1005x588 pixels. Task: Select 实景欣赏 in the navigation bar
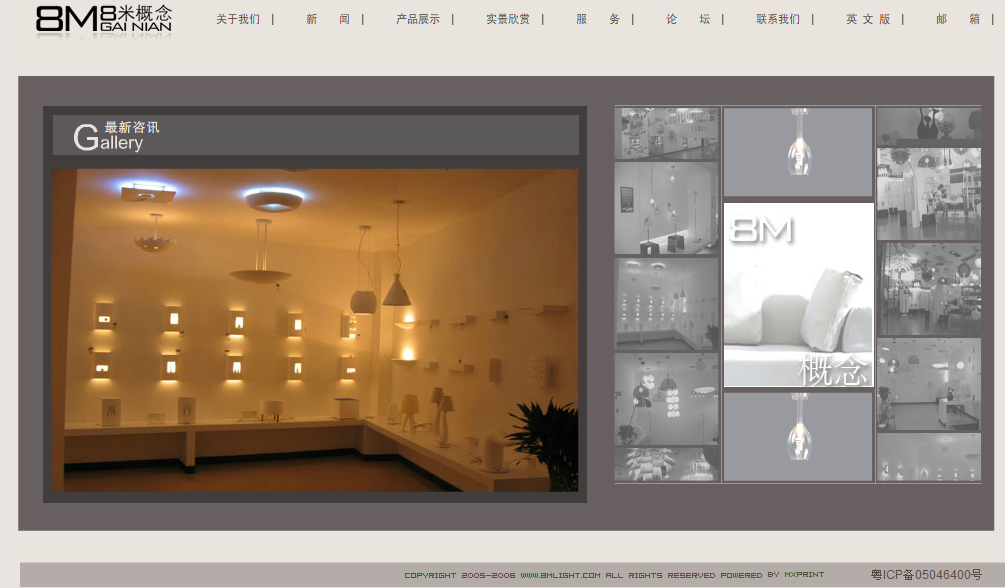click(x=508, y=19)
